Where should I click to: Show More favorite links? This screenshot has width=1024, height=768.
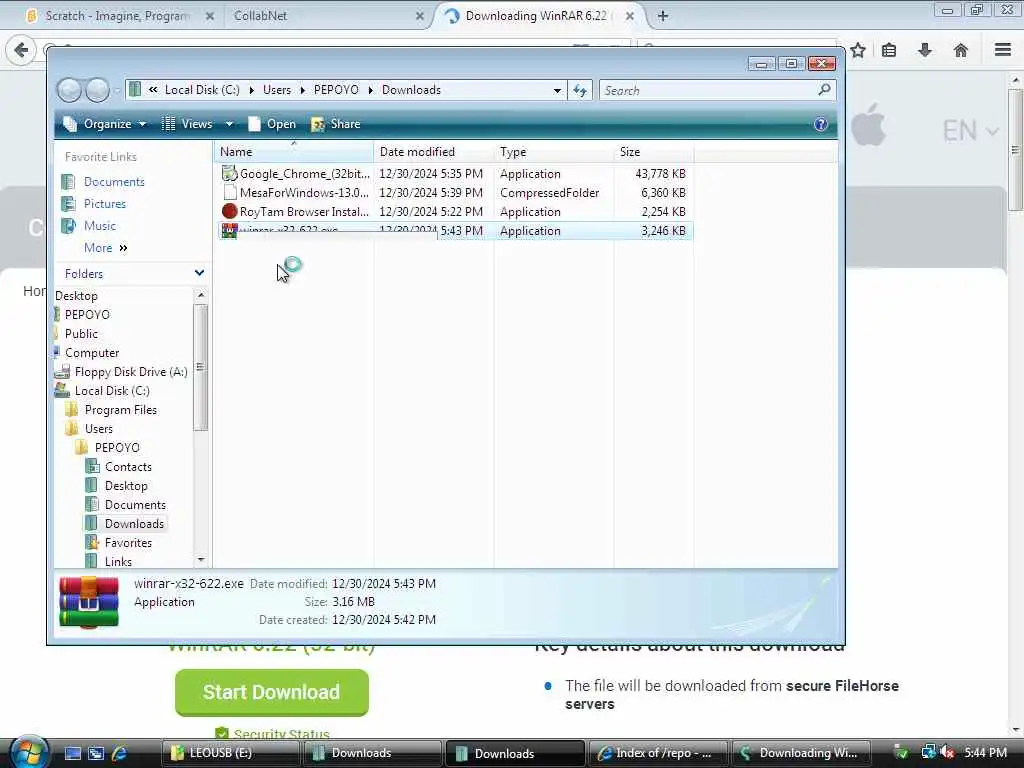(105, 248)
